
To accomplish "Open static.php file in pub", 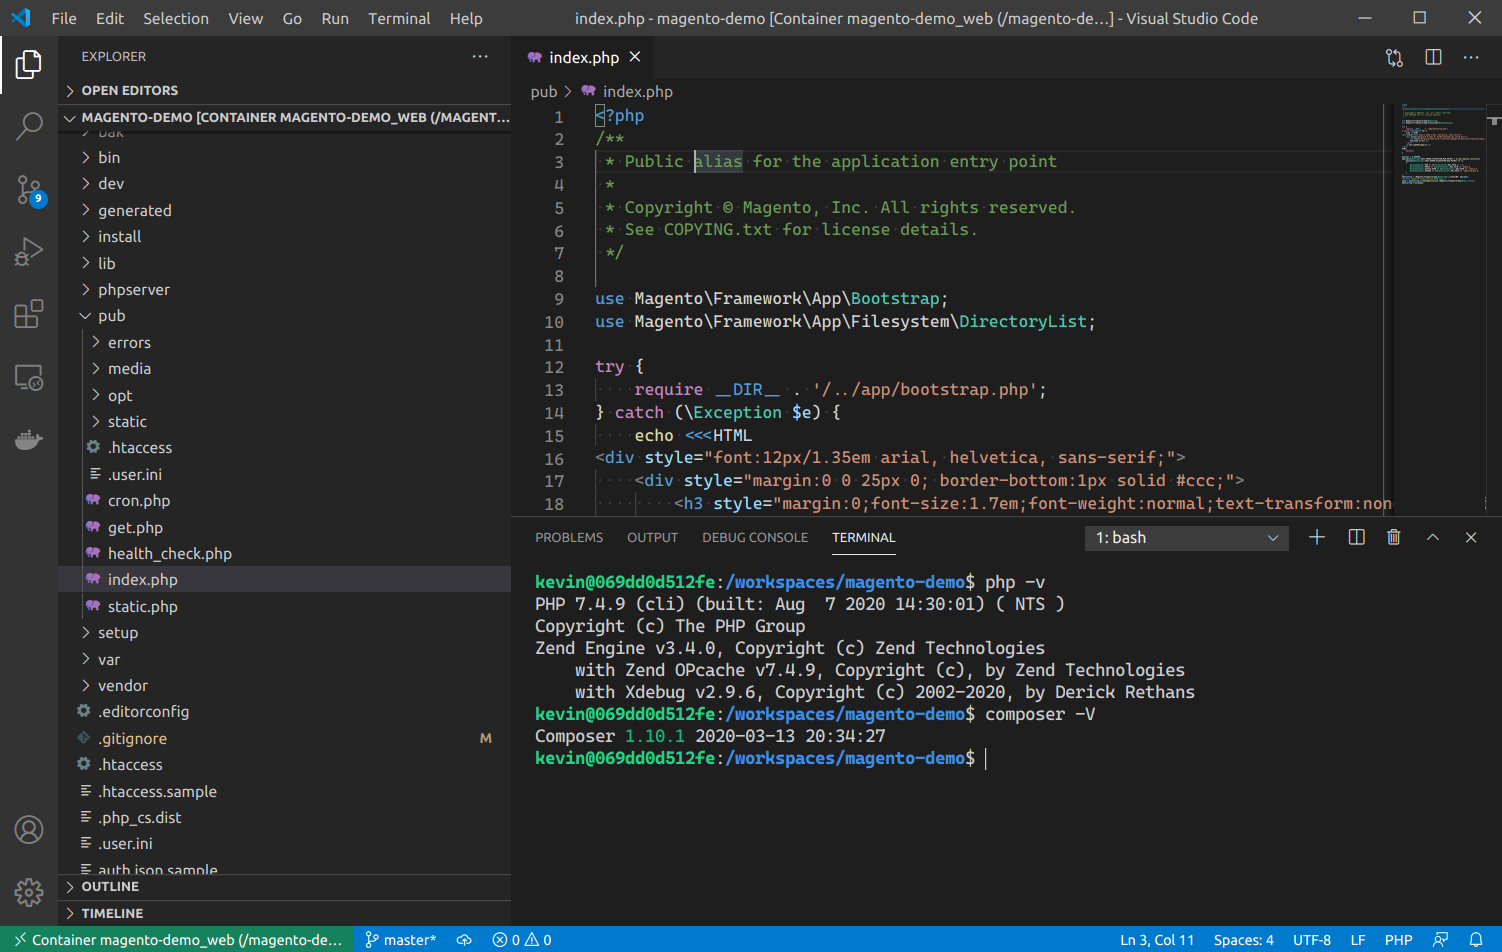I will [285, 607].
